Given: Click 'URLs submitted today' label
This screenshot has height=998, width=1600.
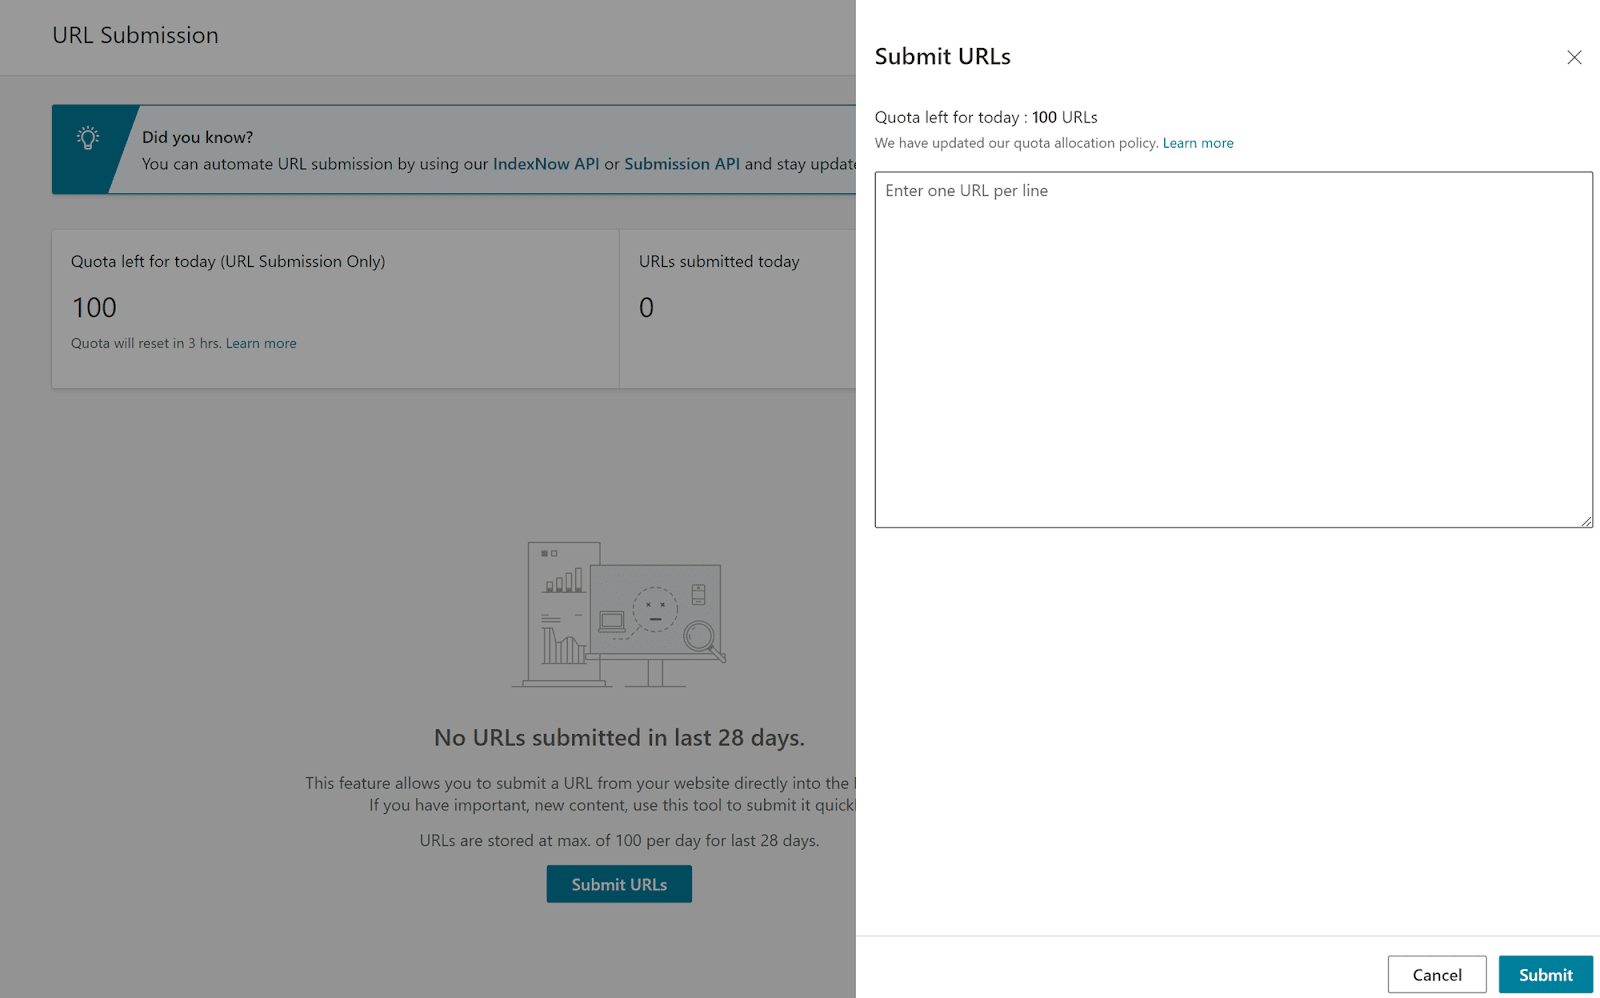Looking at the screenshot, I should point(719,261).
